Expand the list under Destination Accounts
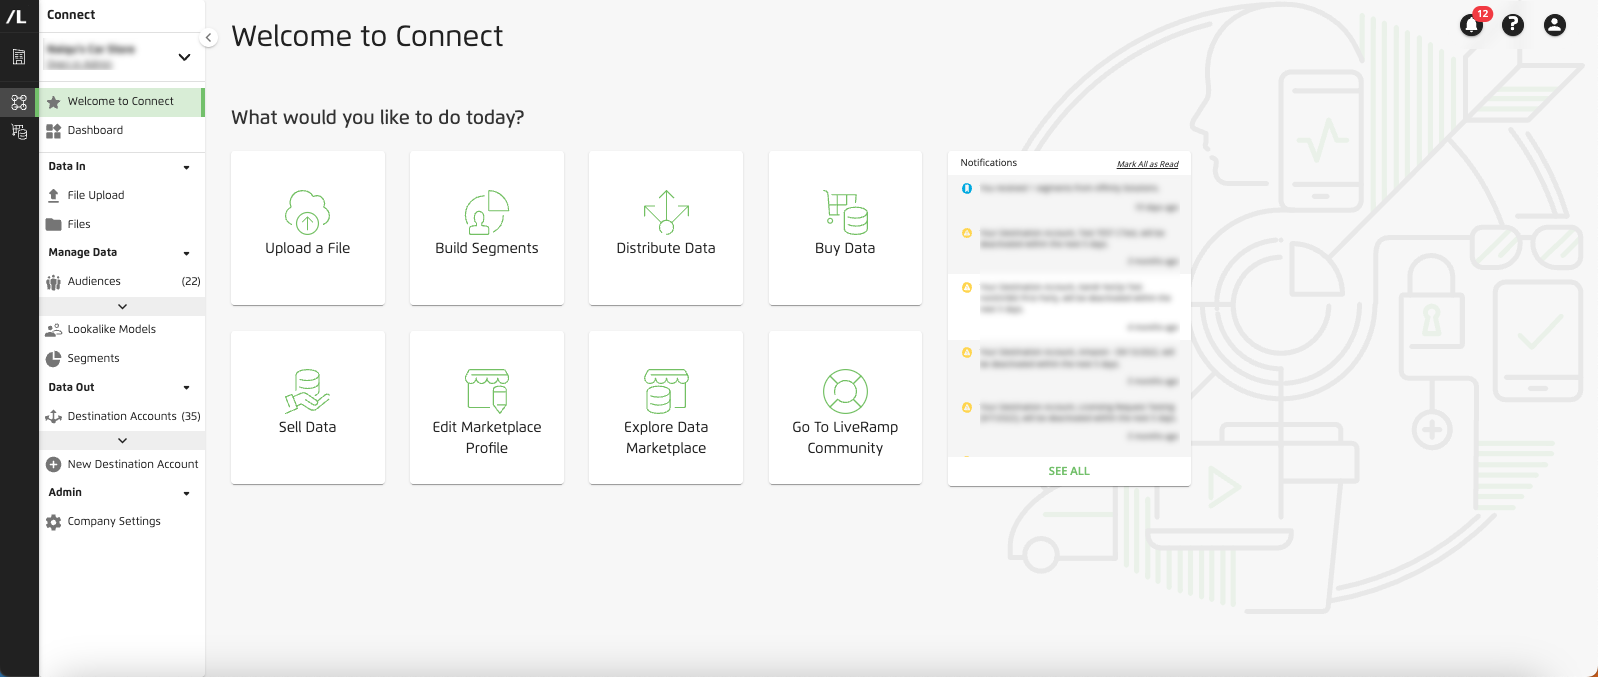 click(x=123, y=441)
